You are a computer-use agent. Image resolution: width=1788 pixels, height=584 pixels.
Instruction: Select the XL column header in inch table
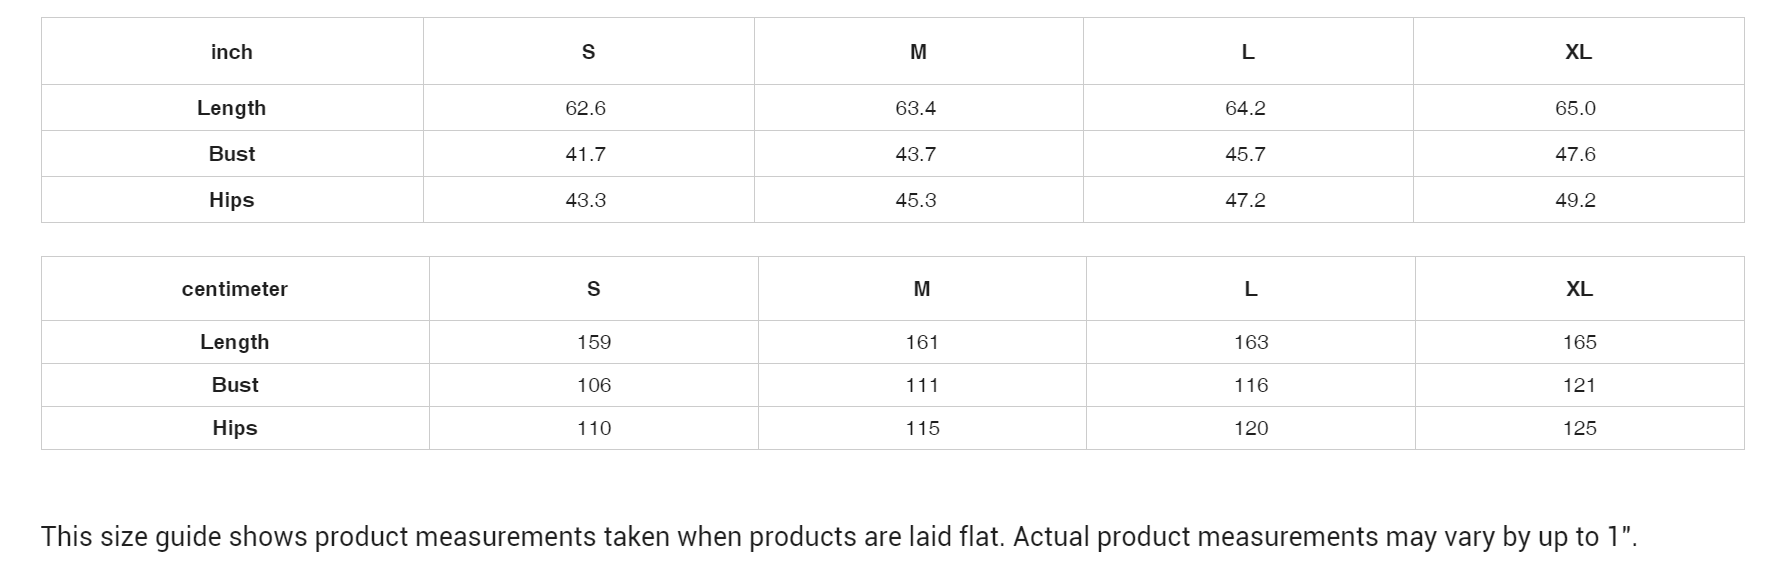point(1578,52)
